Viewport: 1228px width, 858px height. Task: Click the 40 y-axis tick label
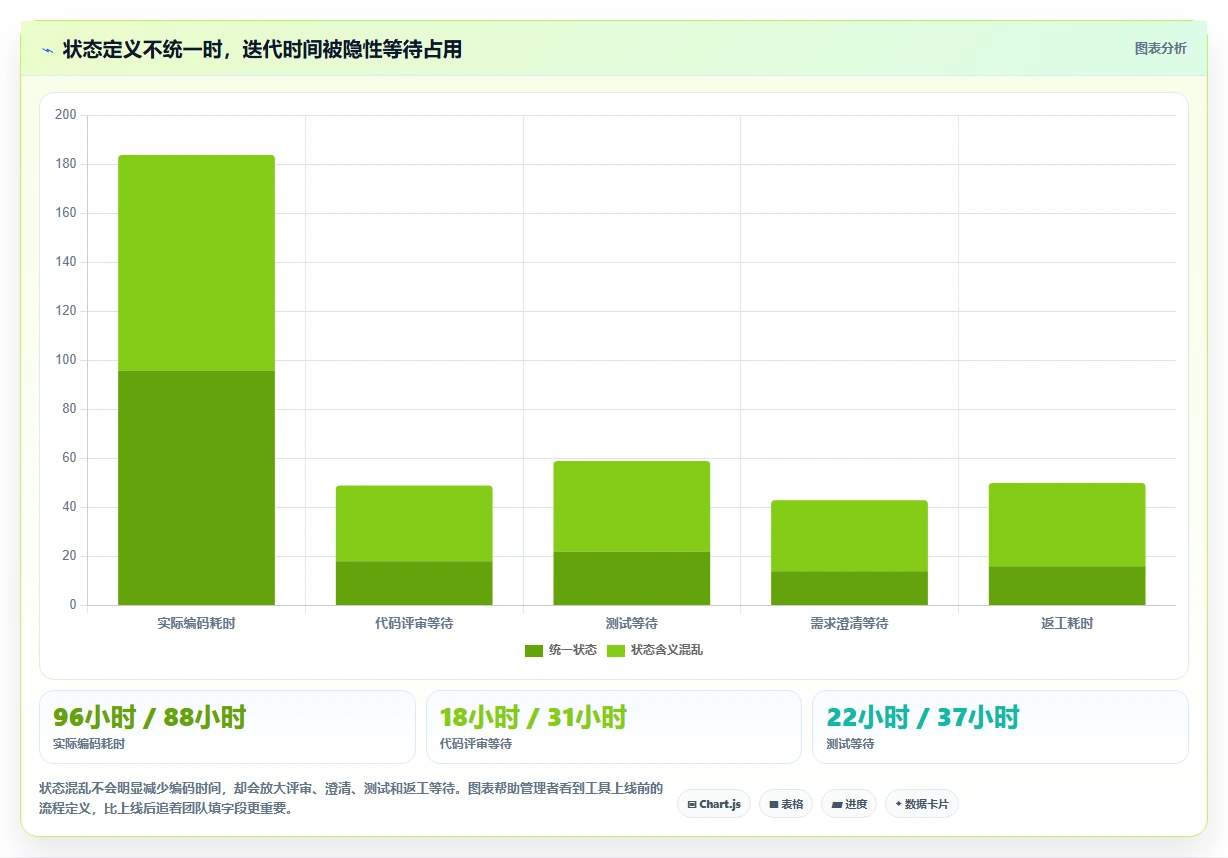69,507
